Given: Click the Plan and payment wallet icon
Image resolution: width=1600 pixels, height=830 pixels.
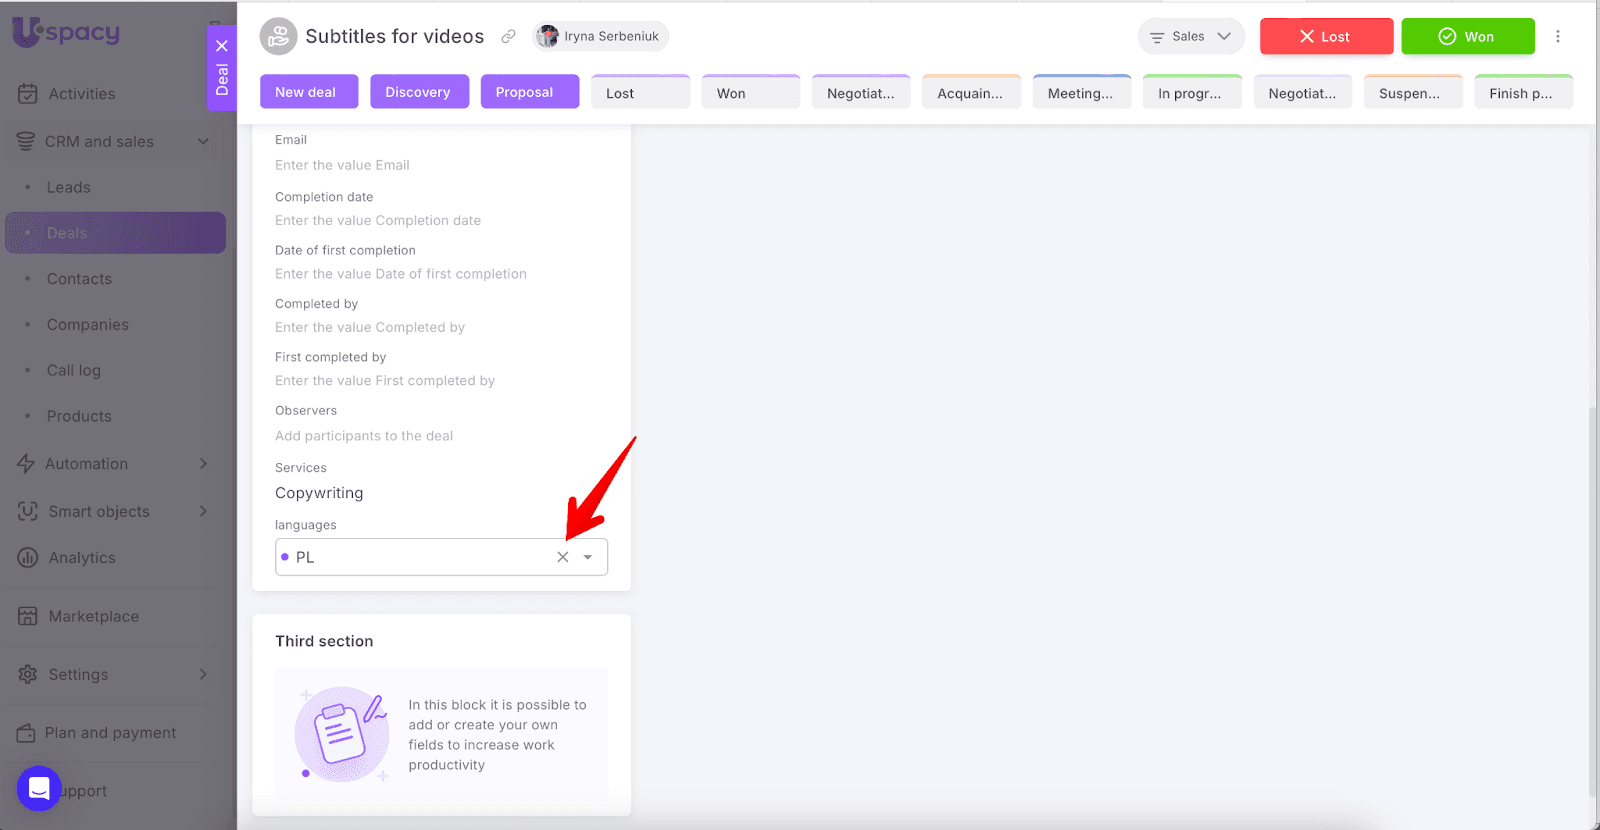Looking at the screenshot, I should coord(26,733).
